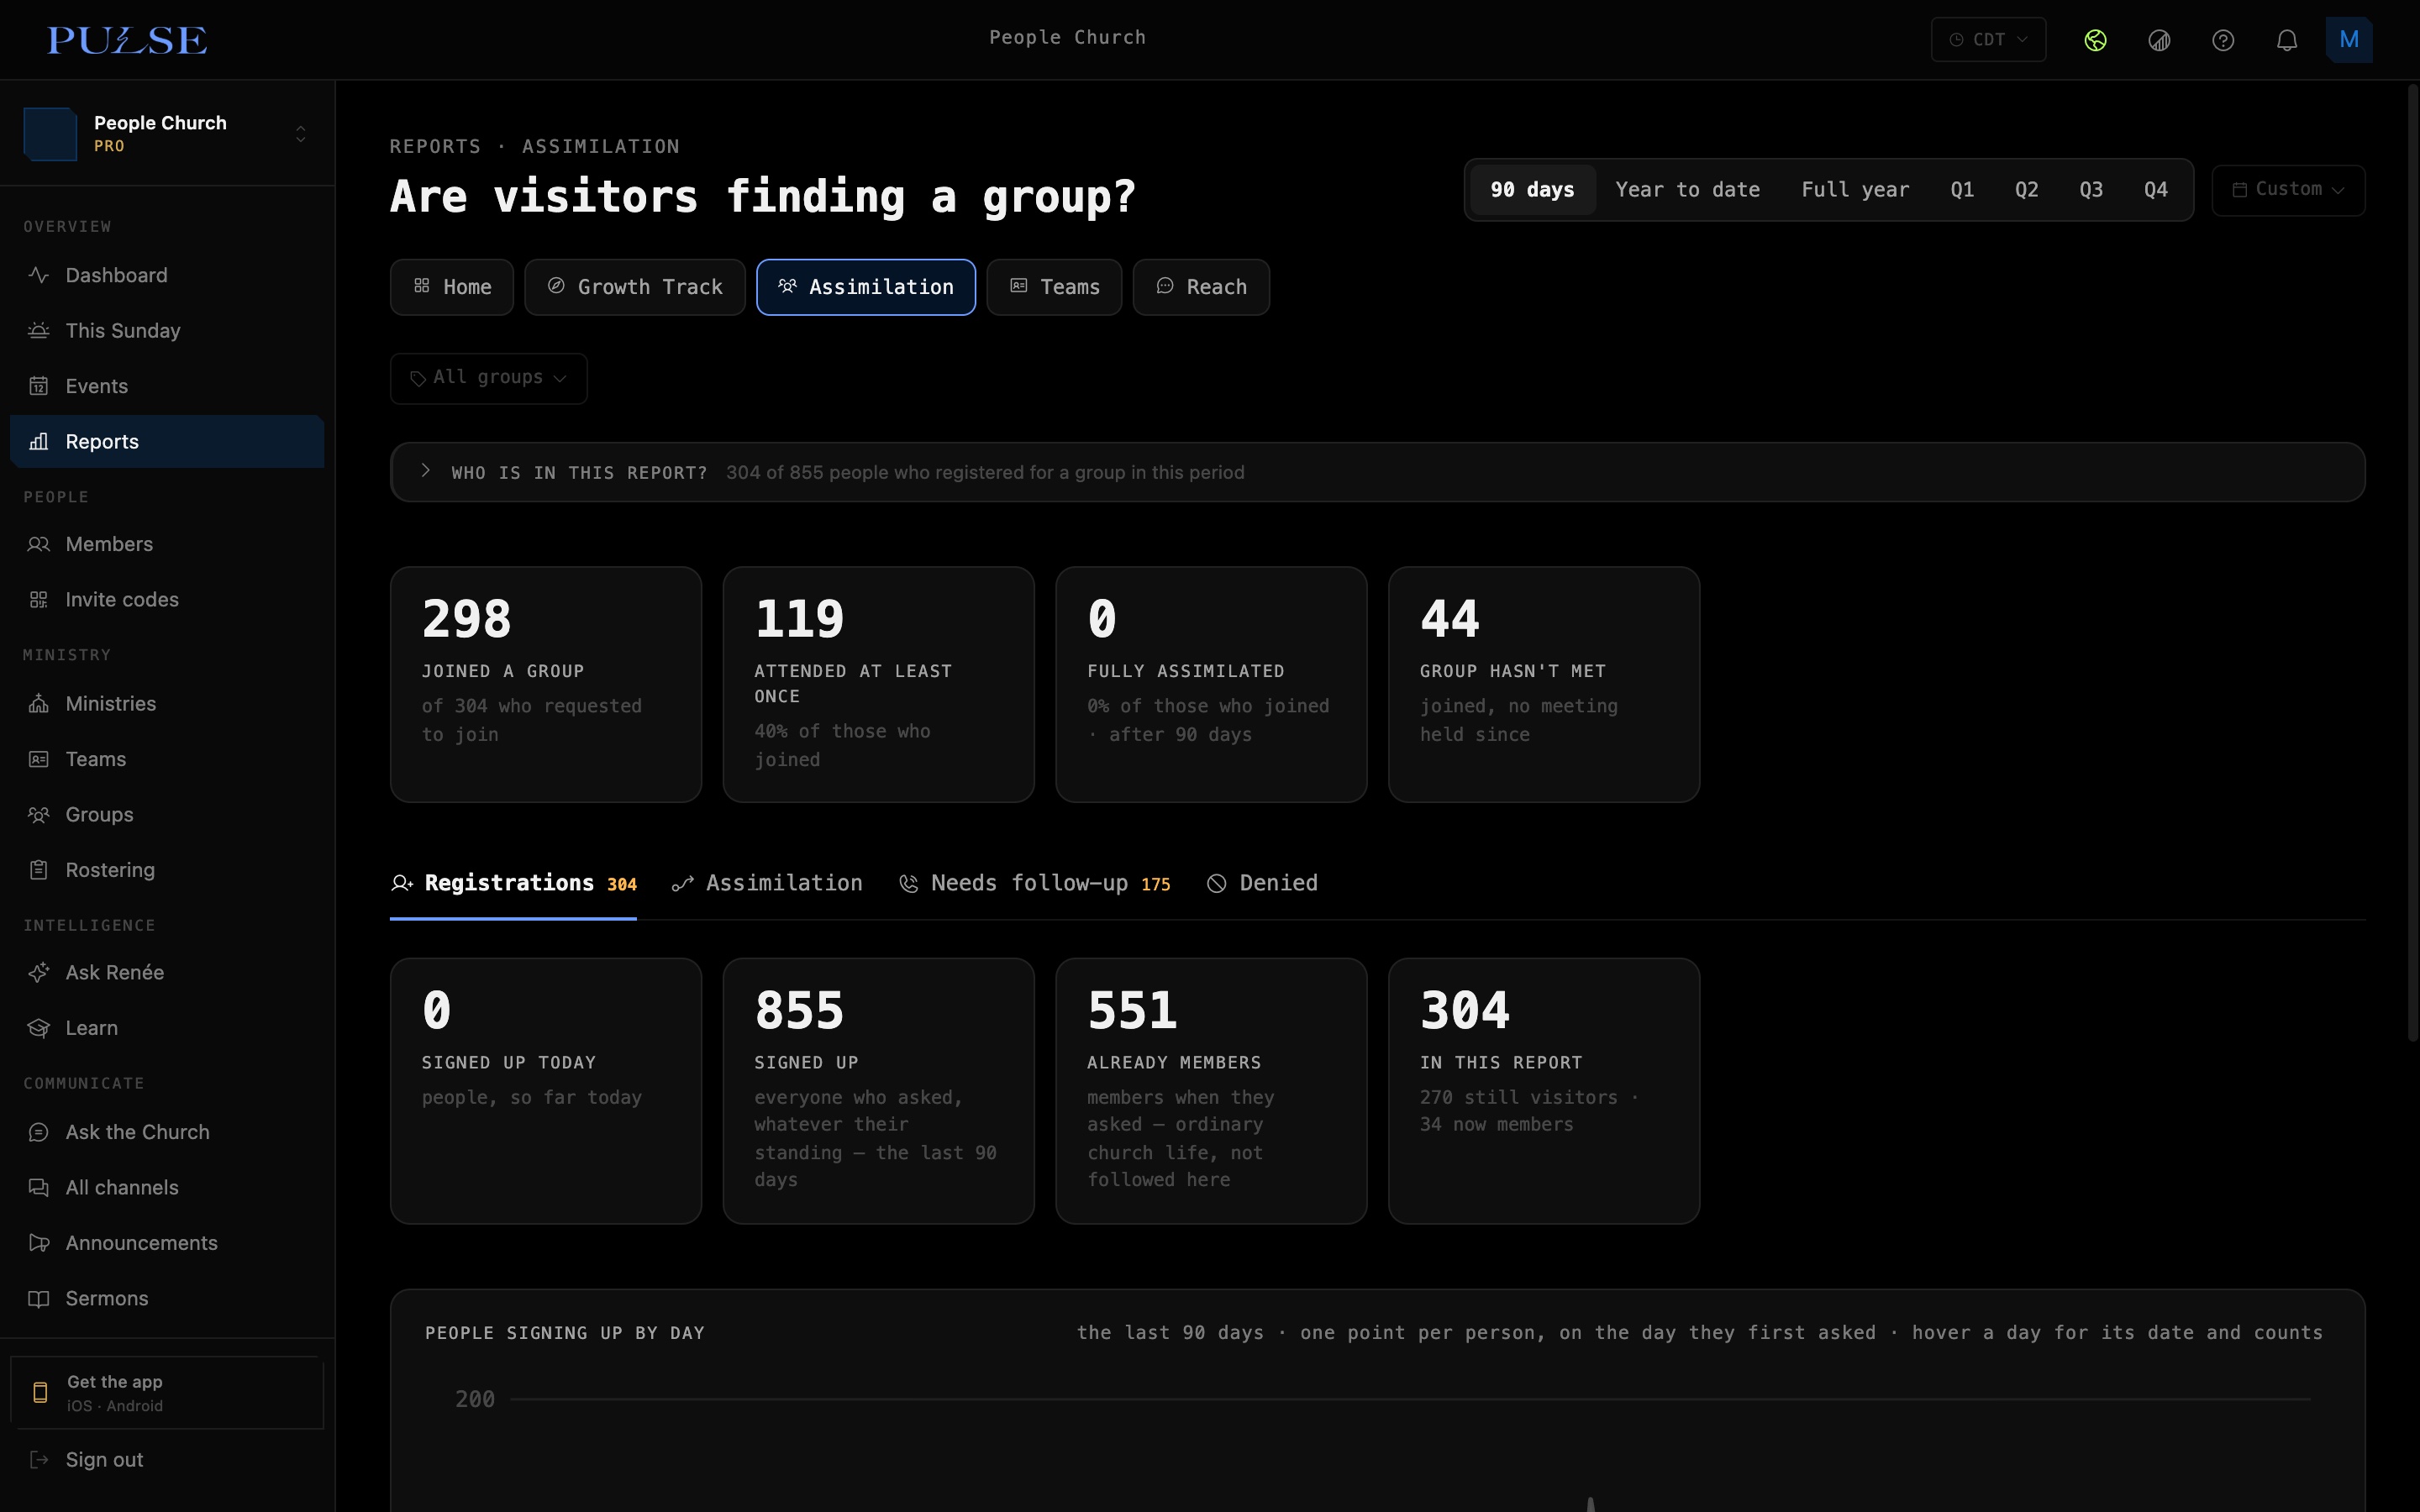Click Sign out

pyautogui.click(x=167, y=1460)
